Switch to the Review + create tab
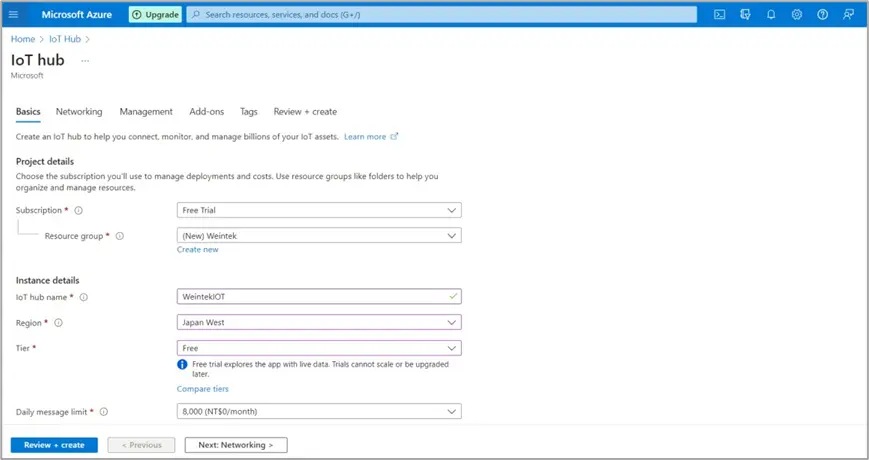 pyautogui.click(x=305, y=112)
